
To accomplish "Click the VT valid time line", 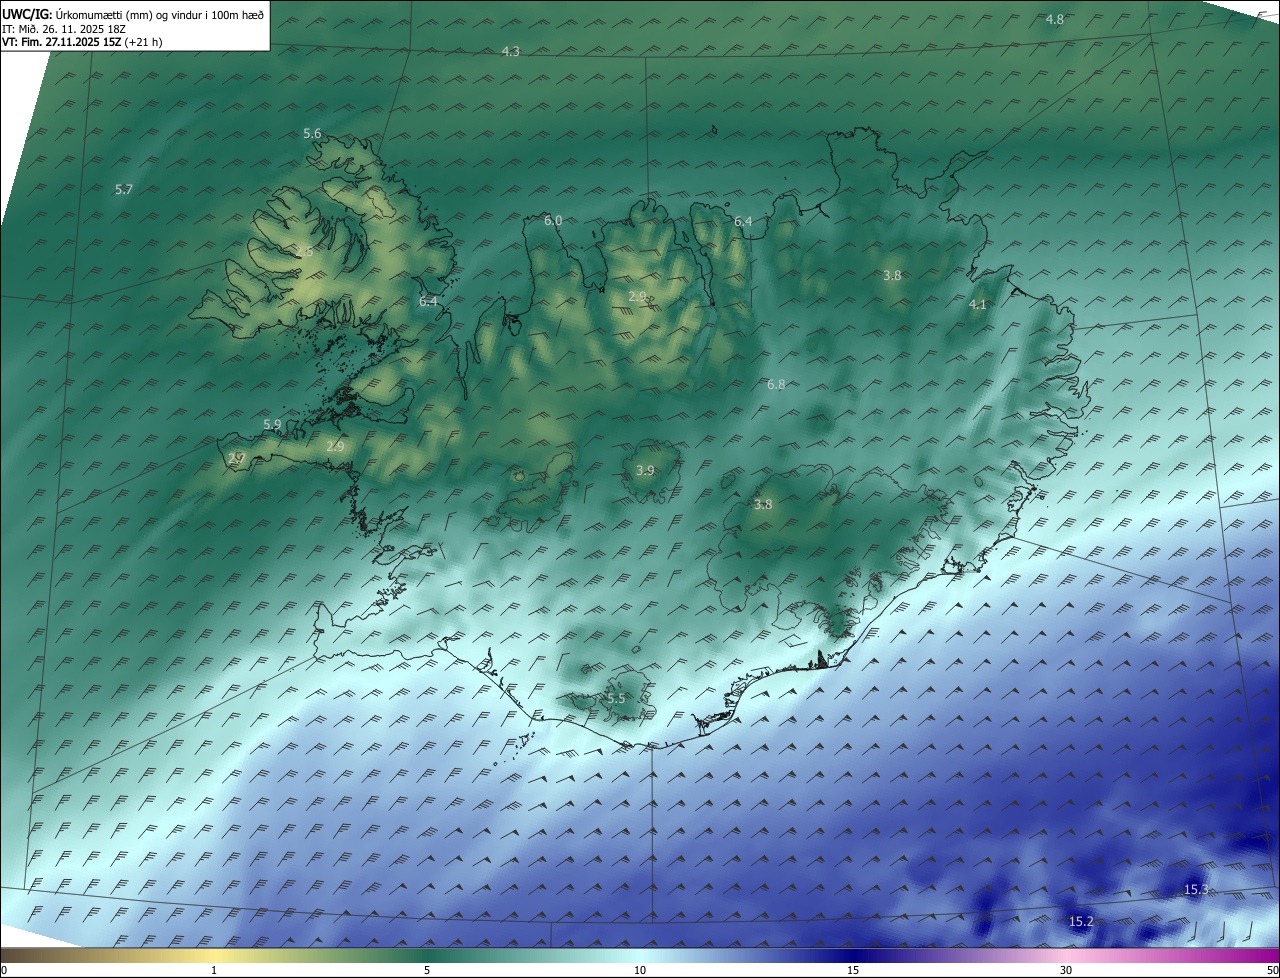I will point(82,42).
